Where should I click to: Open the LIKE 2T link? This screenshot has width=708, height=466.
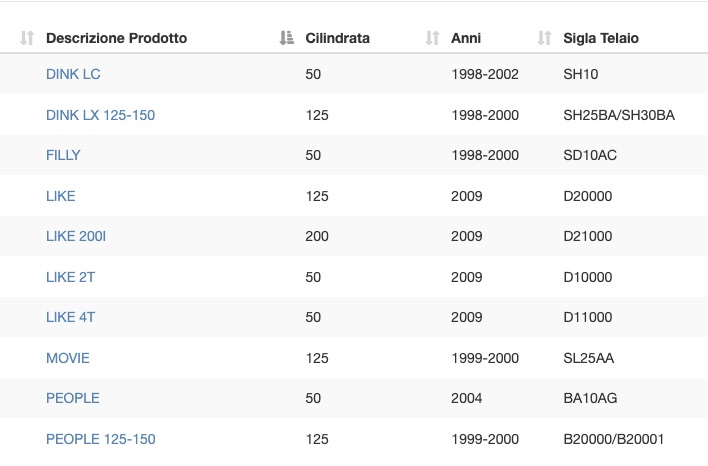click(x=70, y=277)
